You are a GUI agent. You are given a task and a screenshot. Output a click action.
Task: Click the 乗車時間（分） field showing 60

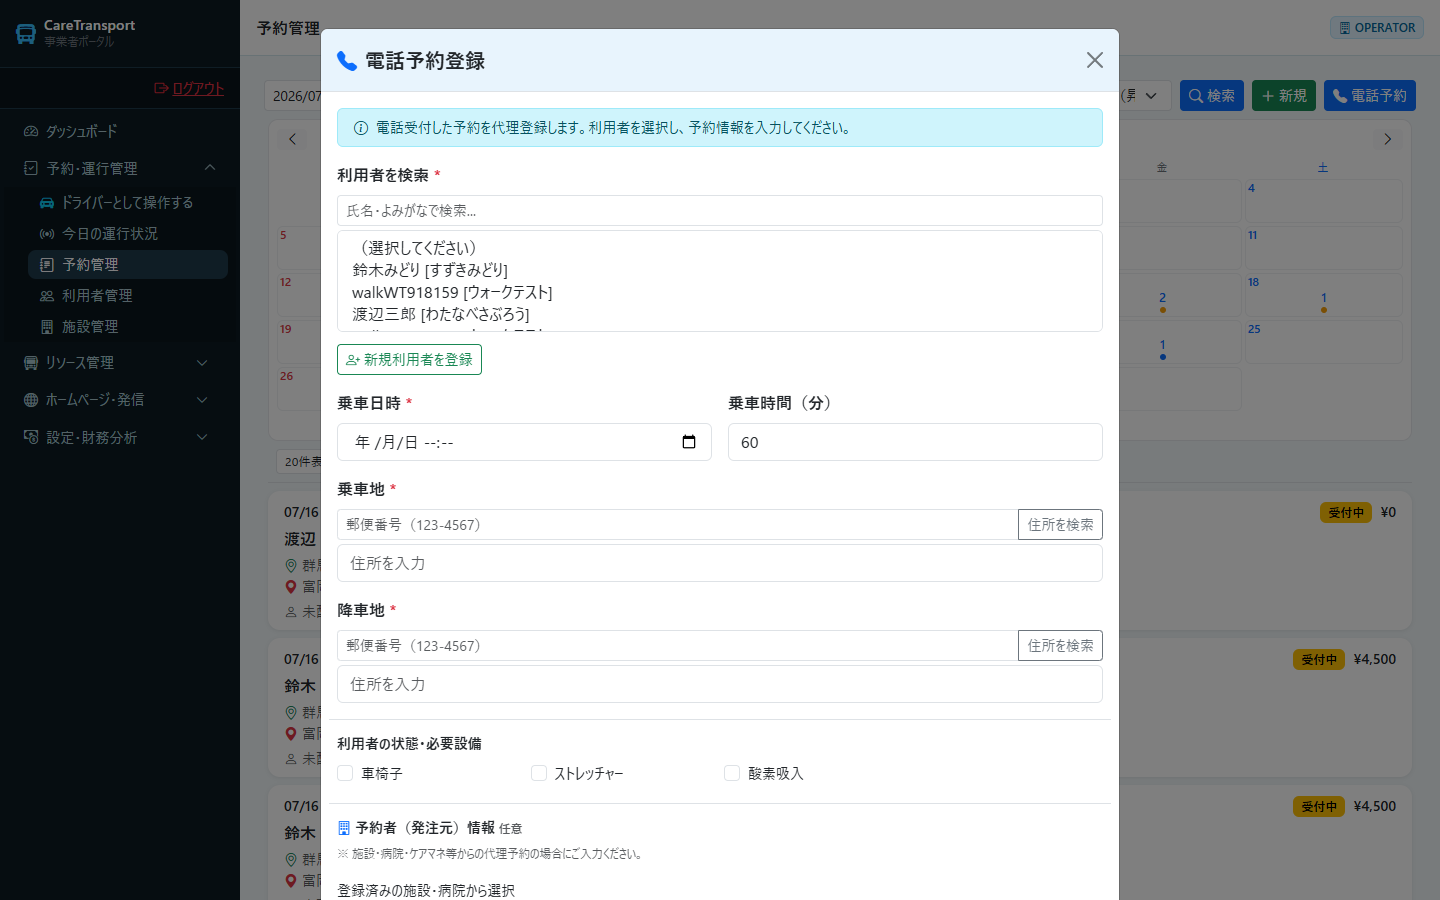[x=915, y=442]
